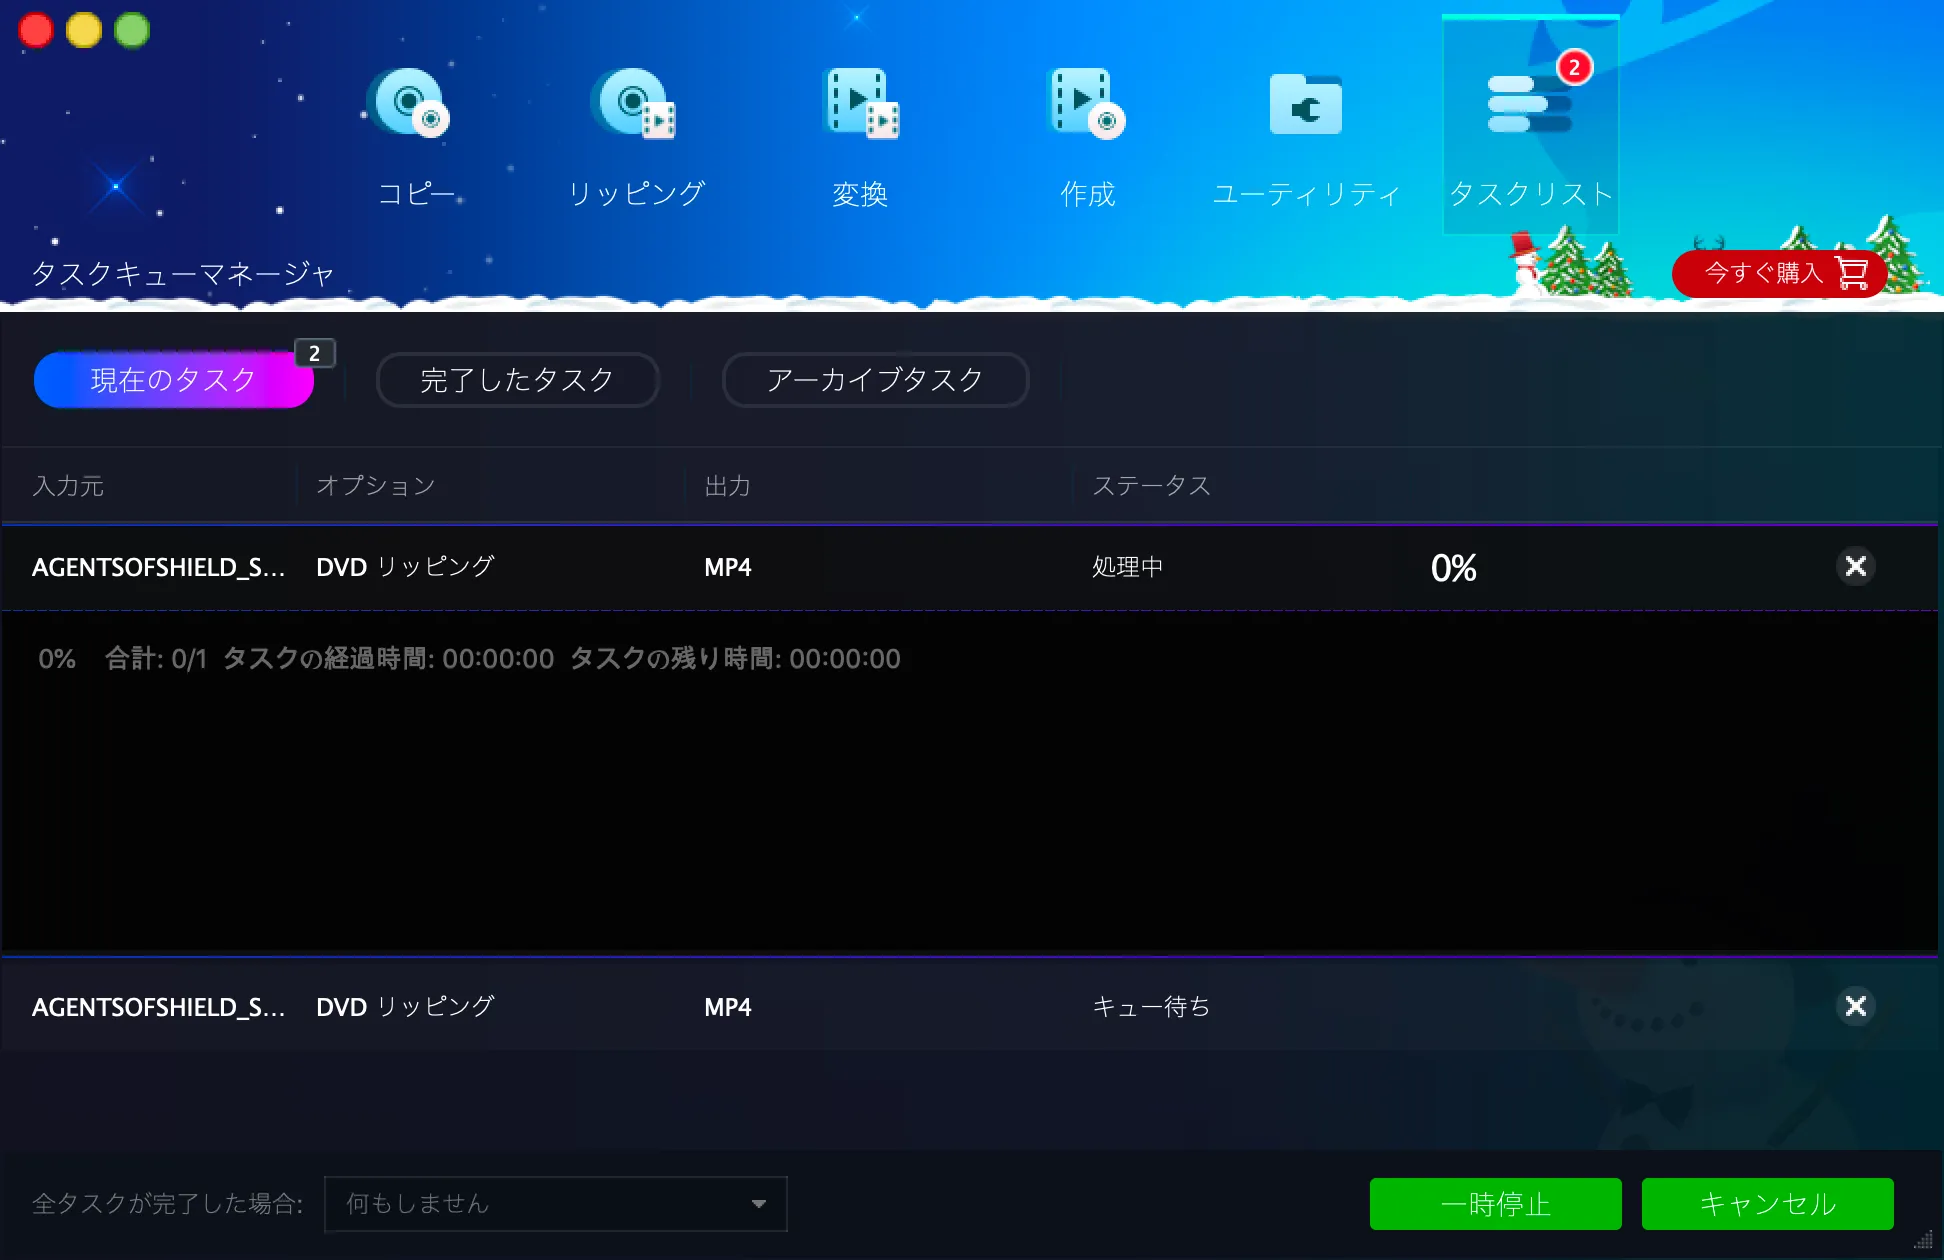Click the 入力元 column header
Image resolution: width=1944 pixels, height=1260 pixels.
(68, 486)
